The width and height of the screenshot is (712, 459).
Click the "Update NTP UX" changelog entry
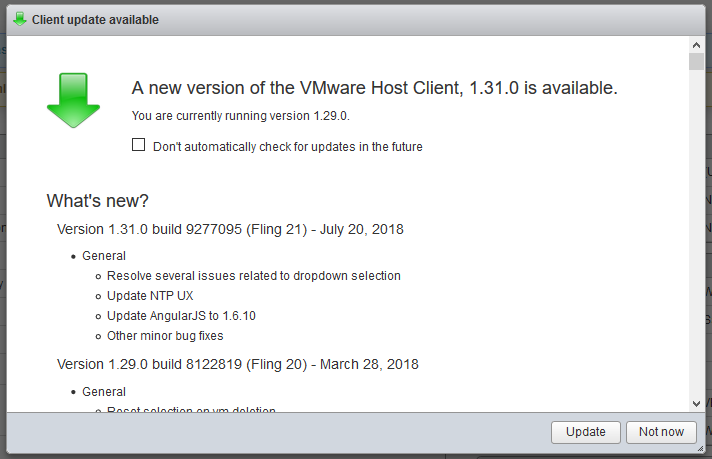tap(150, 296)
